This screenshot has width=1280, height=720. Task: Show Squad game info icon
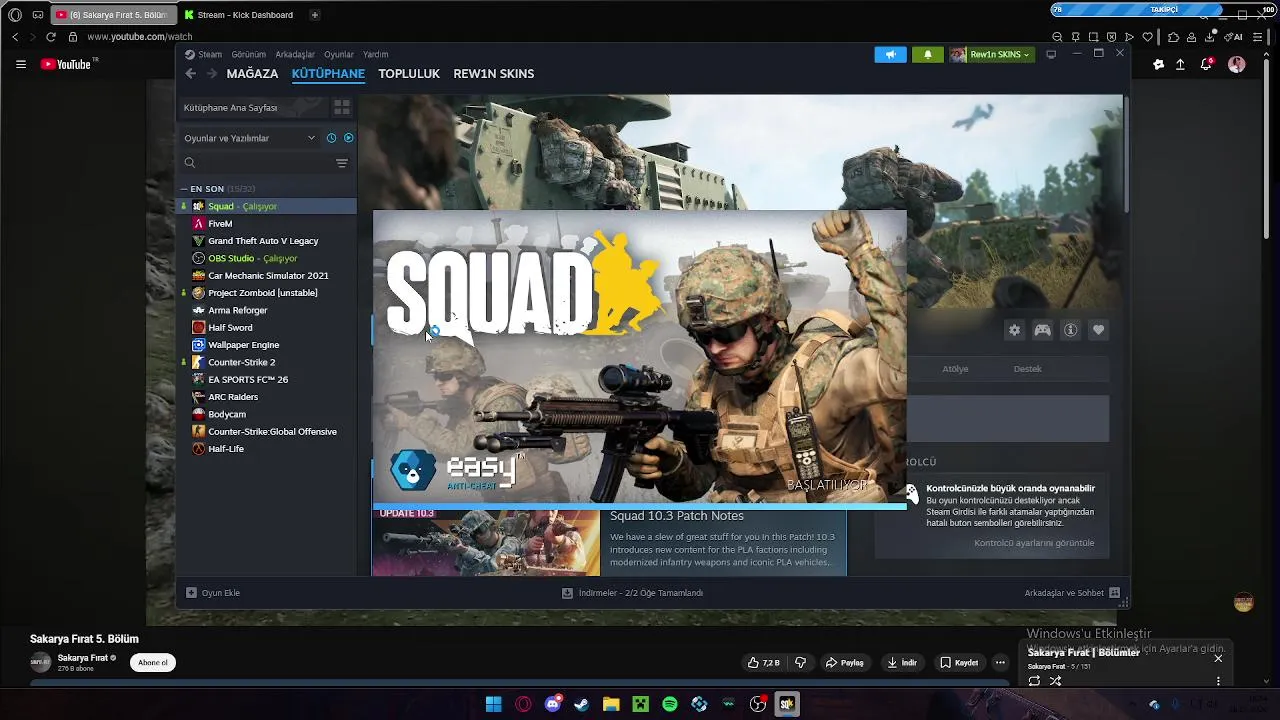point(1070,330)
